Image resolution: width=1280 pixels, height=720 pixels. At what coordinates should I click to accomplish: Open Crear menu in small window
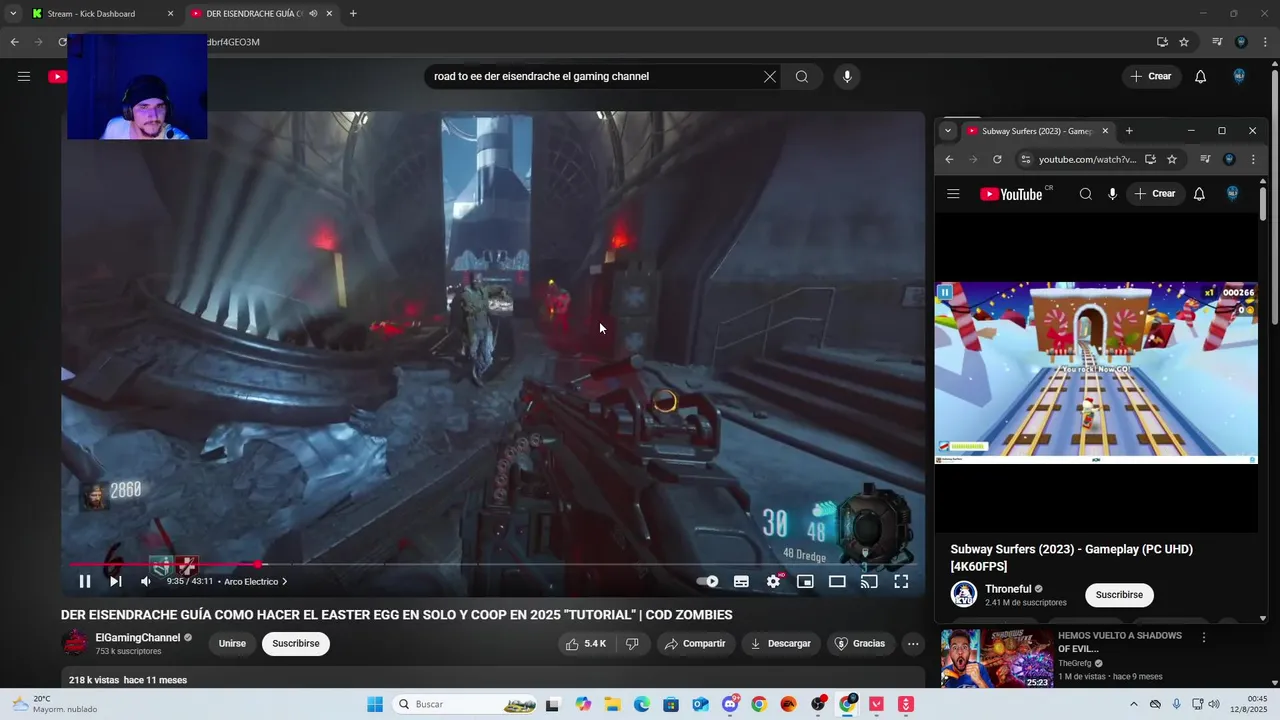[1155, 194]
